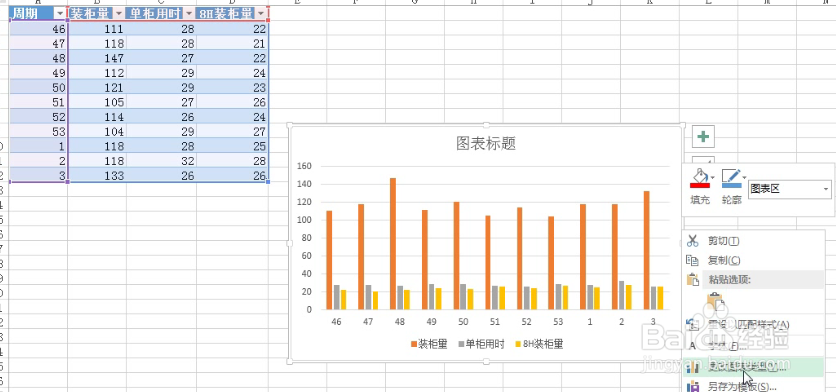Viewport: 836px width, 392px height.
Task: Open the fill color dropdown arrow
Action: (x=713, y=177)
